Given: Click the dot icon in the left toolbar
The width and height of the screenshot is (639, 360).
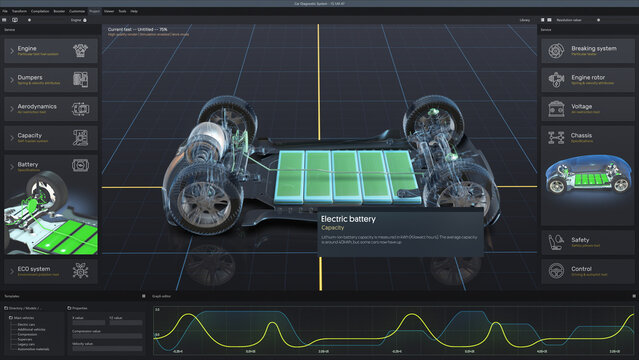Looking at the screenshot, I should point(29,20).
